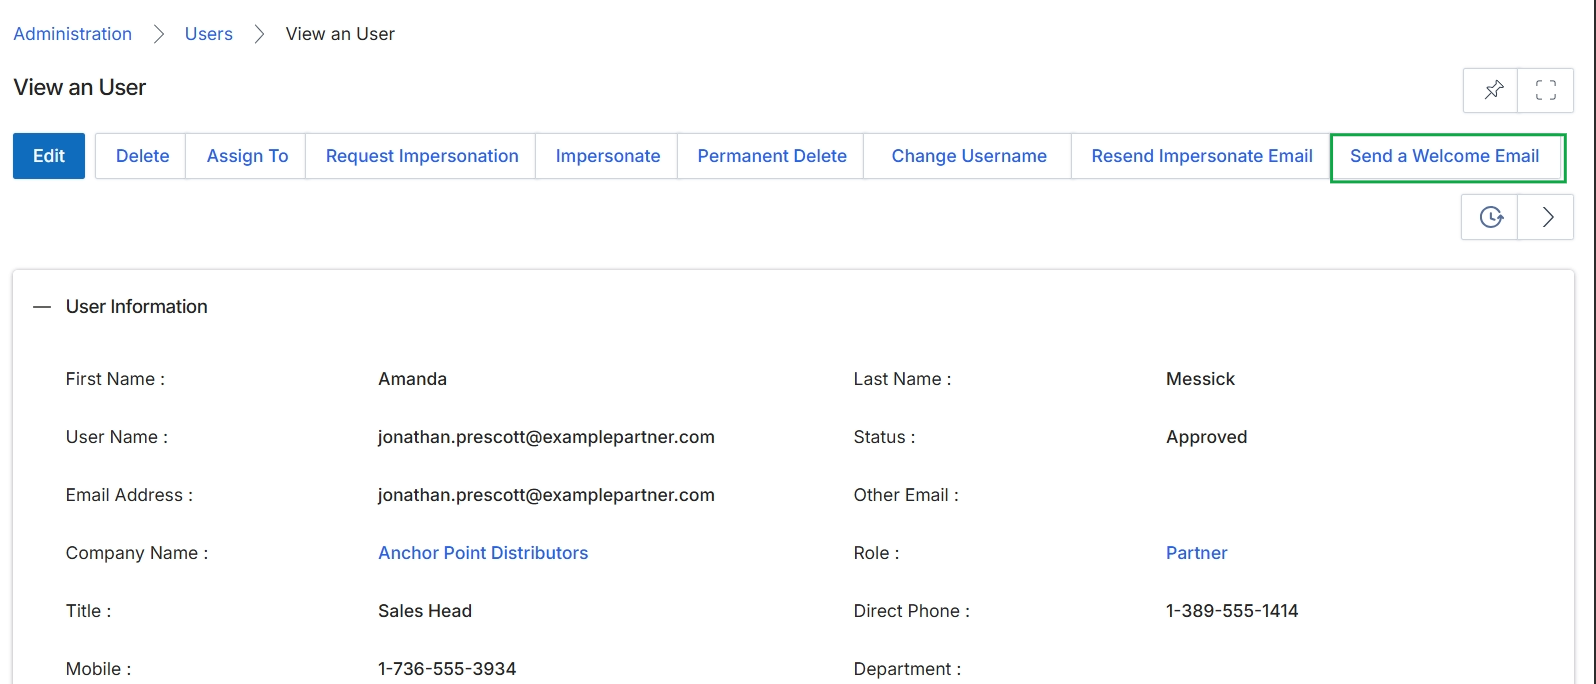This screenshot has height=684, width=1596.
Task: Select the last name value Messick
Action: (1200, 379)
